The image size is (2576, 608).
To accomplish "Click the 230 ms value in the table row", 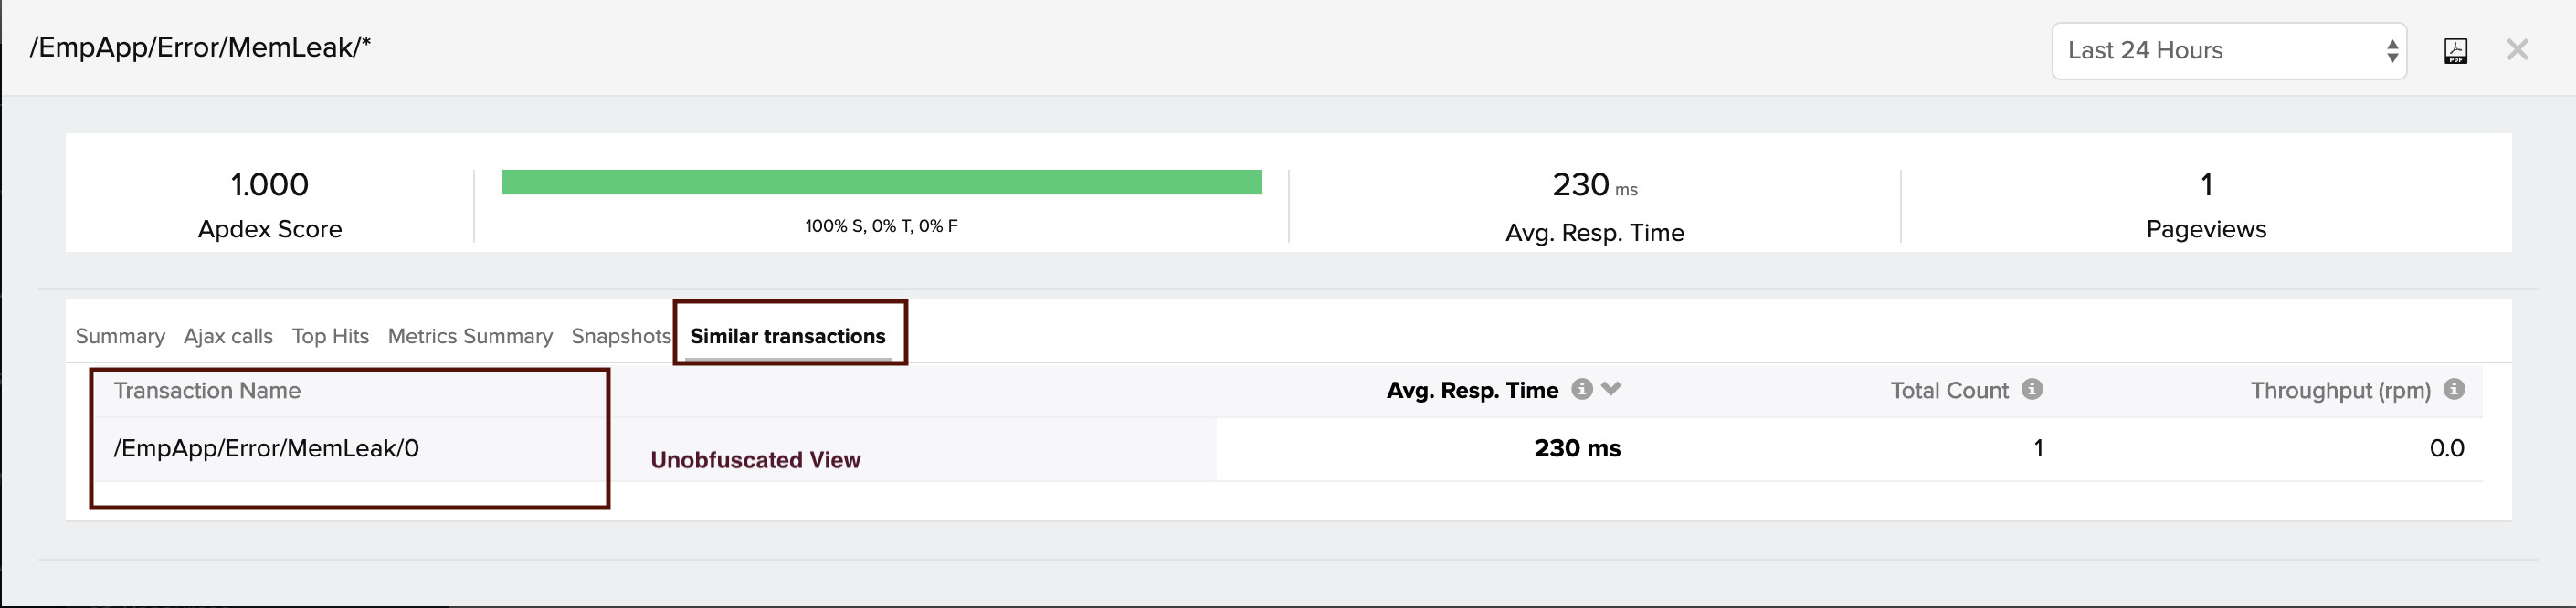I will [x=1576, y=448].
